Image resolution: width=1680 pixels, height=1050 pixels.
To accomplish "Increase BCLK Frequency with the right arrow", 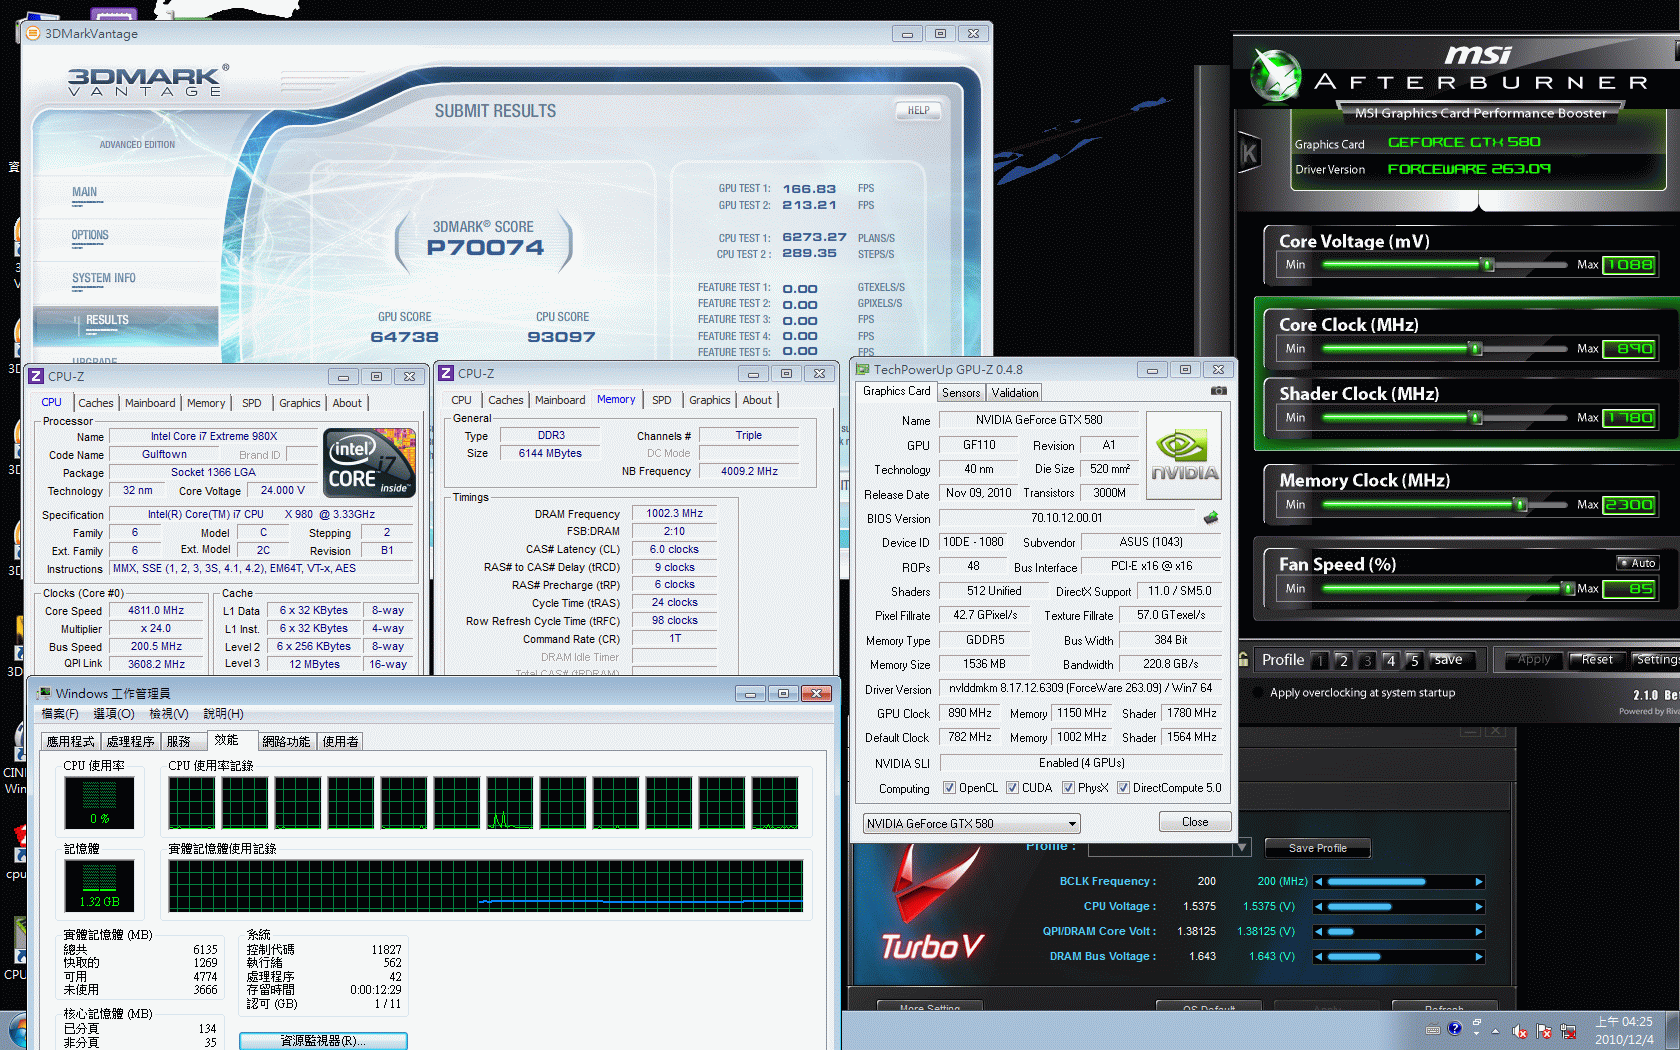I will coord(1479,882).
